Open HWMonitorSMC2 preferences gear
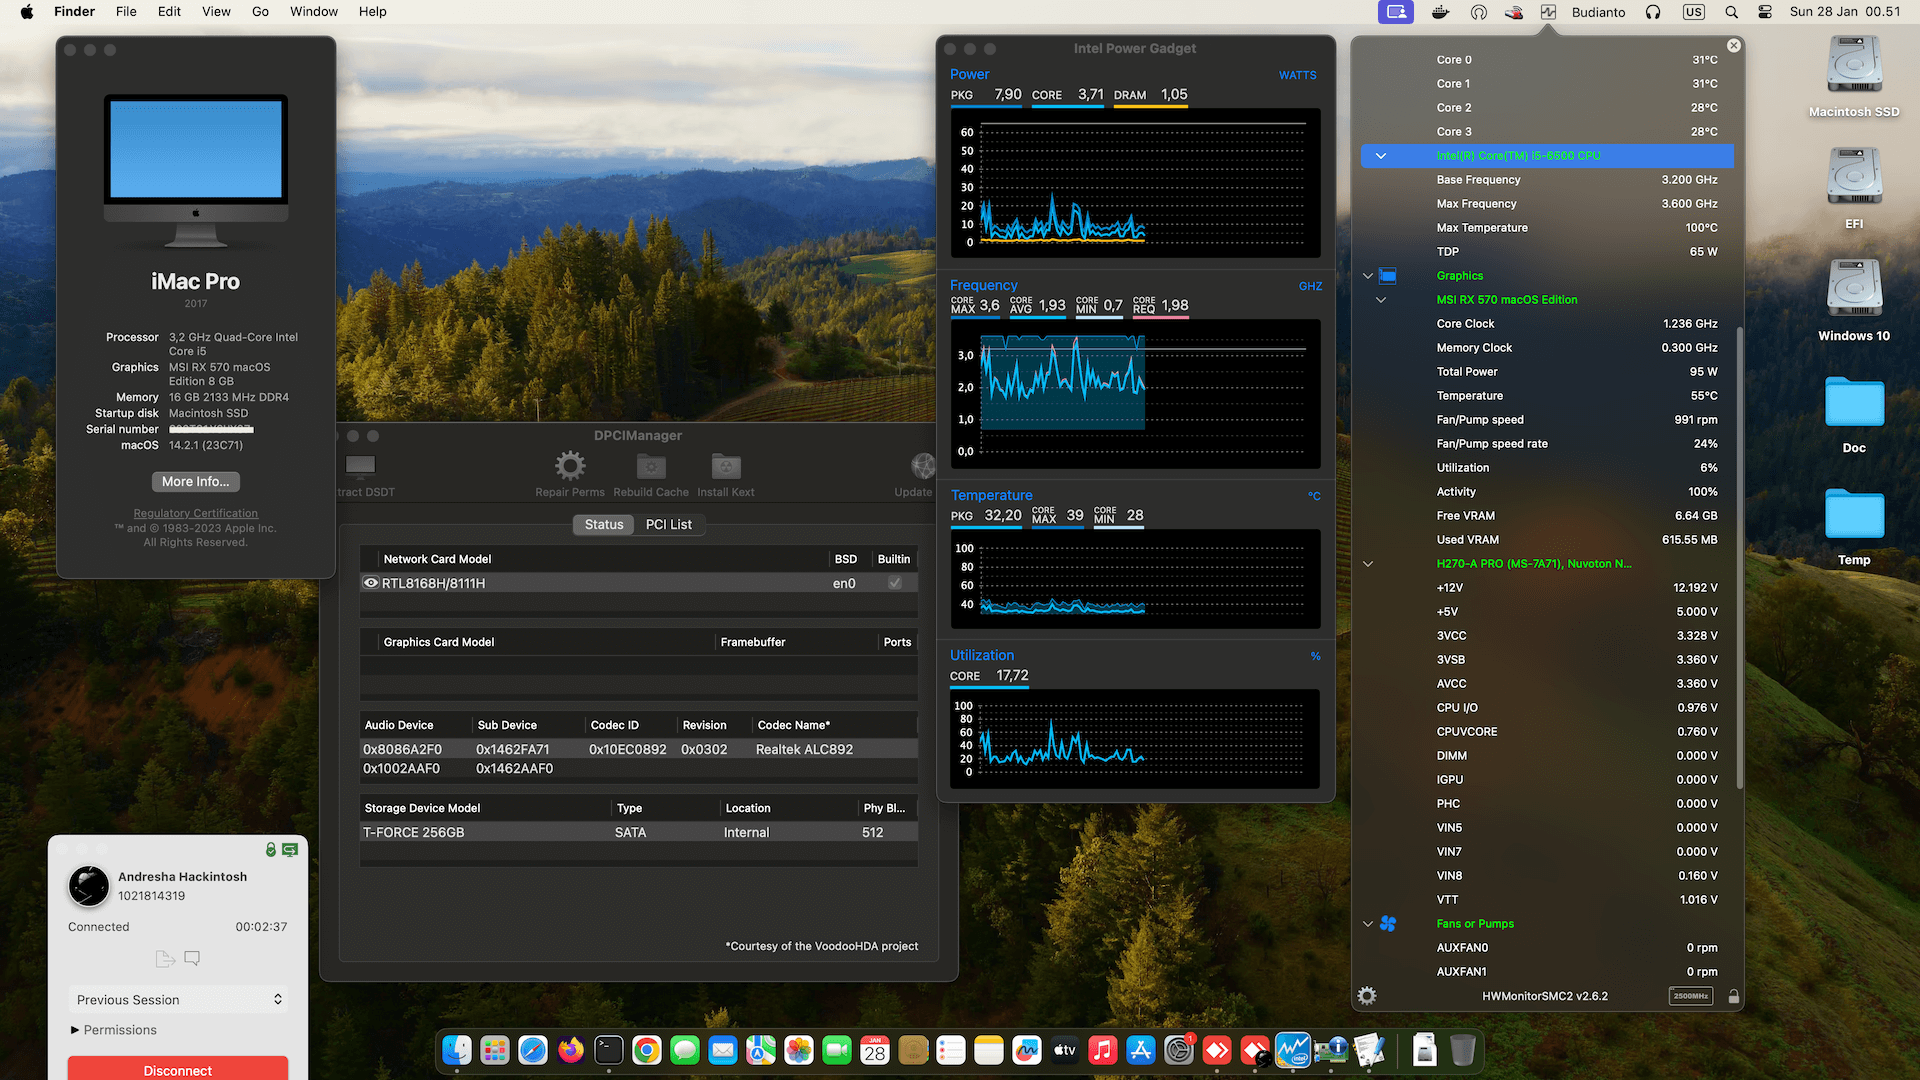Viewport: 1920px width, 1080px height. point(1366,995)
